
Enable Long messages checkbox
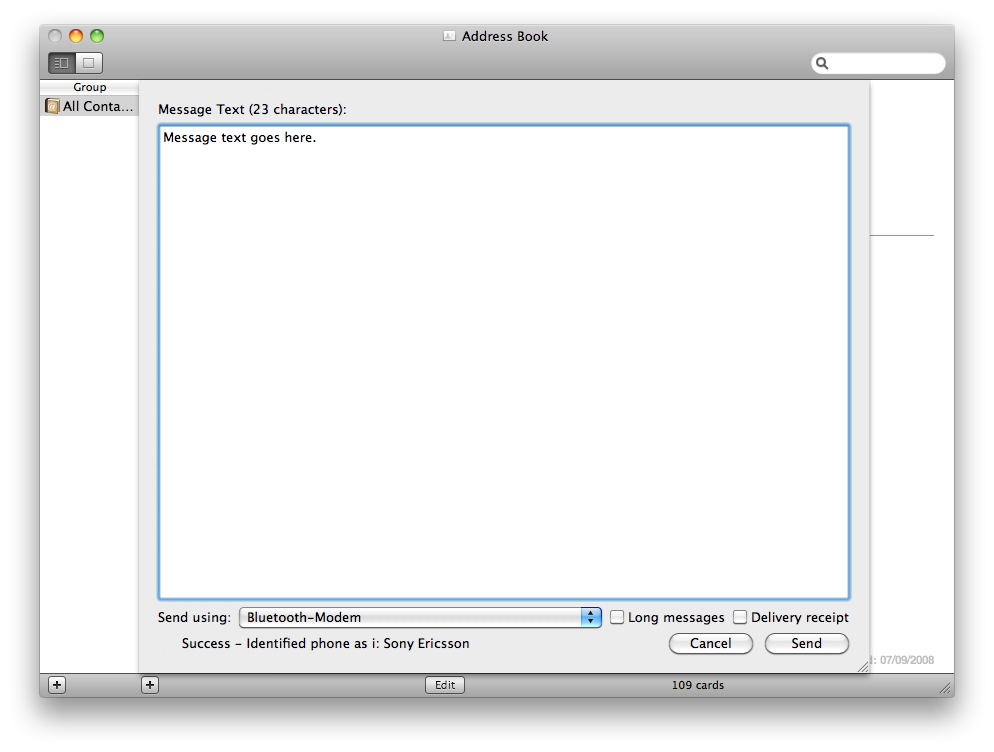617,617
